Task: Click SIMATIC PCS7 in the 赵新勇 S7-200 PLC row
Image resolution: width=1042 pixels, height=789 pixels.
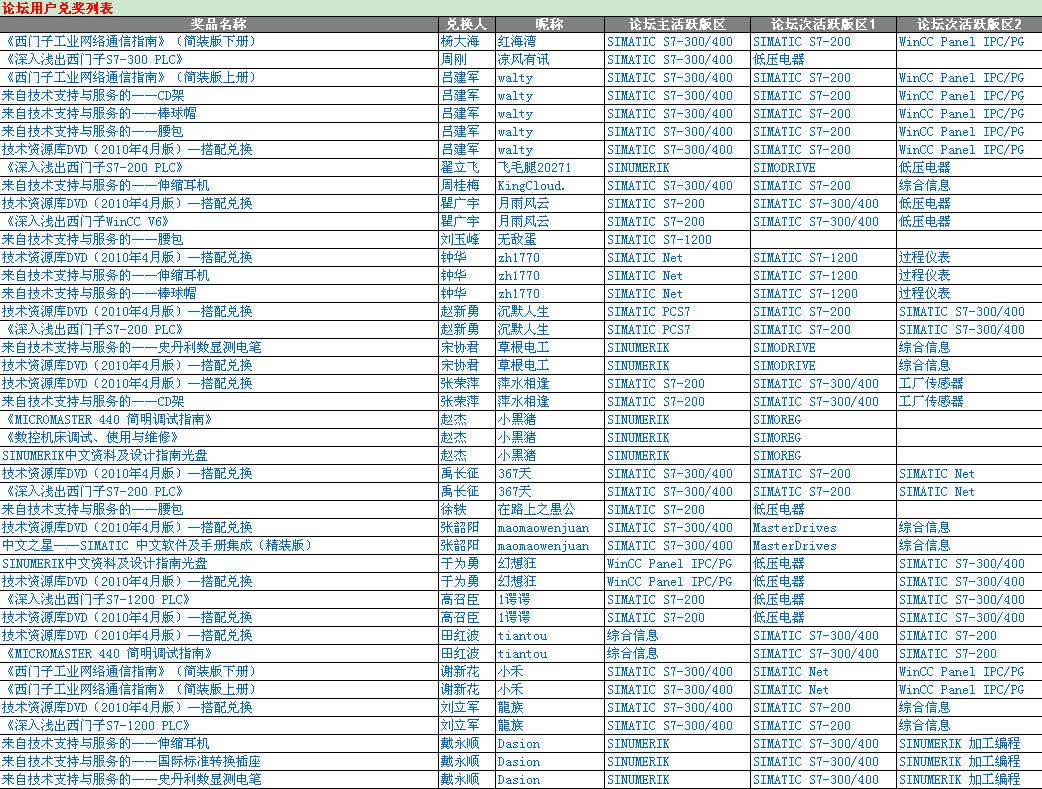Action: [649, 329]
